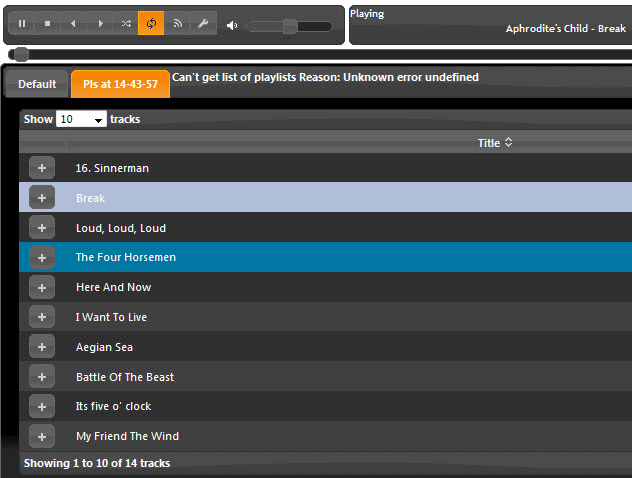Select the Pls at 14-43-57 tab
Viewport: 632px width, 478px height.
tap(120, 84)
